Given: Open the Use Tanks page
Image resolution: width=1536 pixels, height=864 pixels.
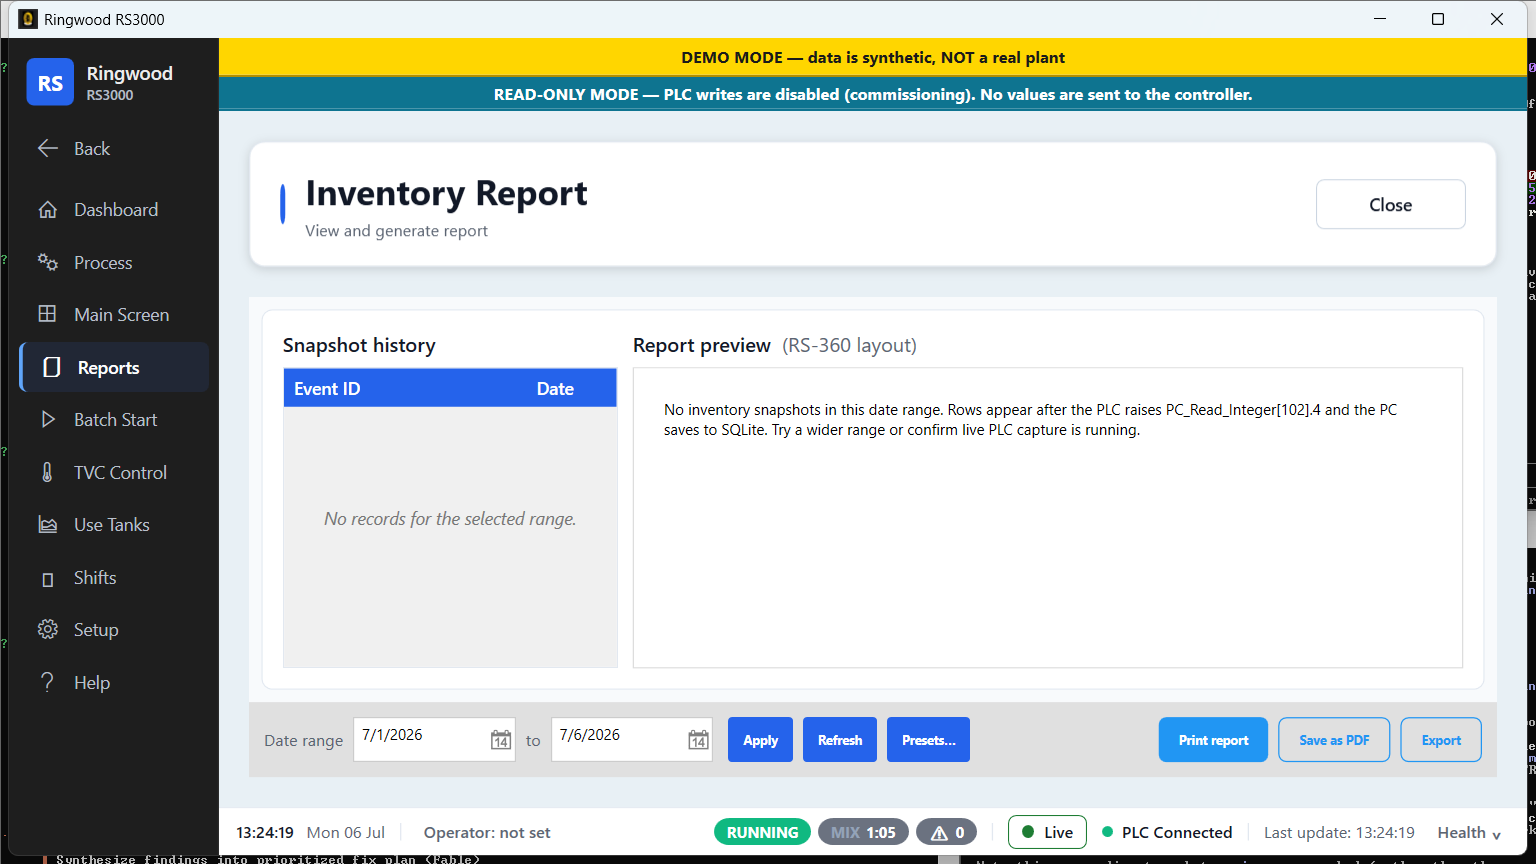Looking at the screenshot, I should [x=114, y=525].
